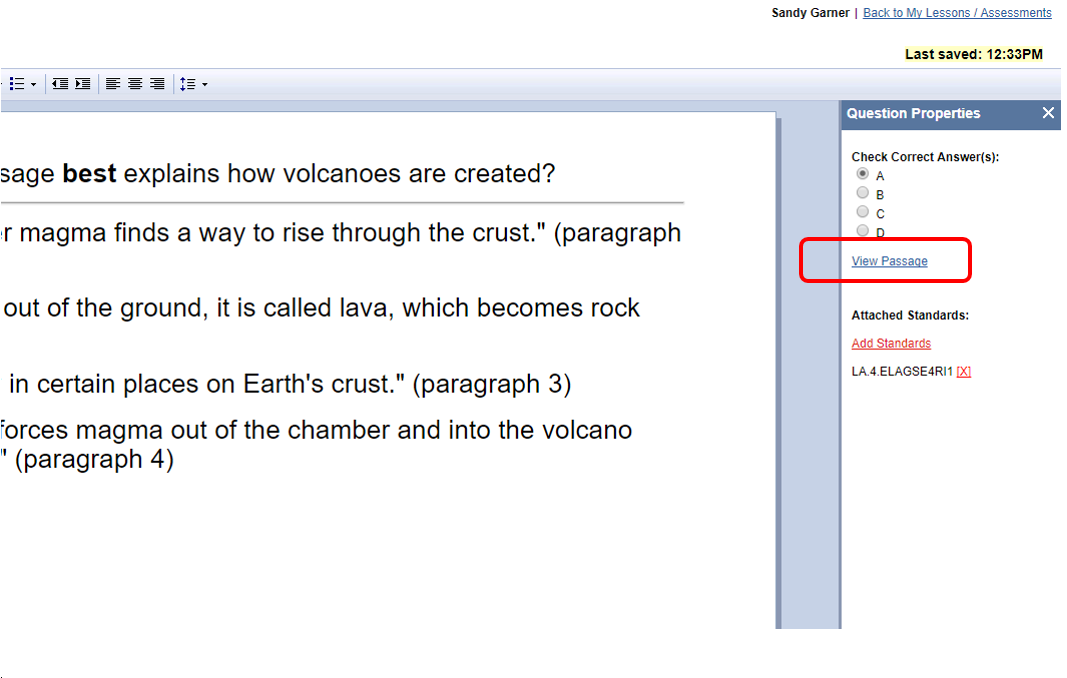Increase the paragraph indent
Screen dimensions: 1067x678
pos(82,84)
